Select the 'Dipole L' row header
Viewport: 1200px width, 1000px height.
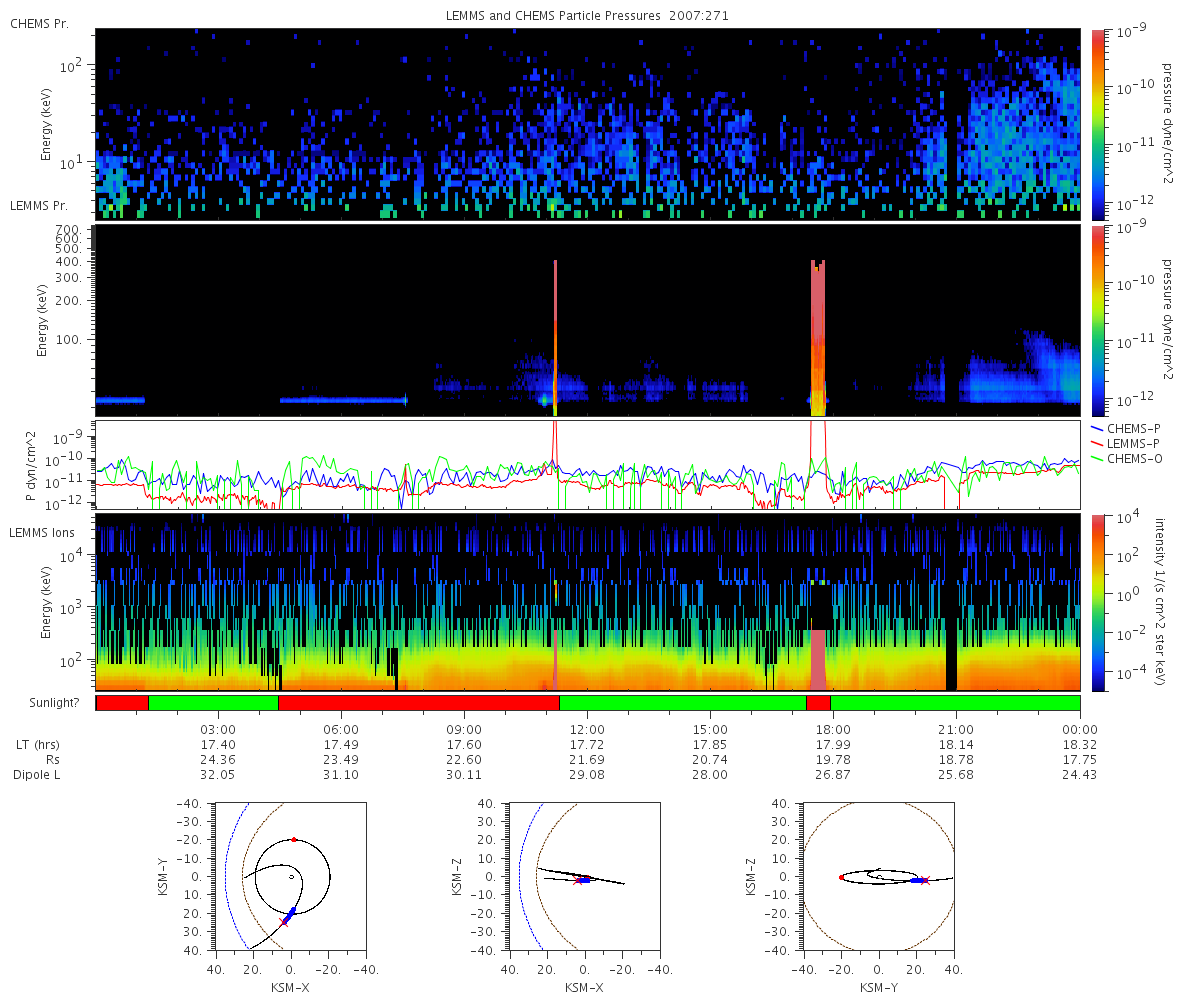38,775
